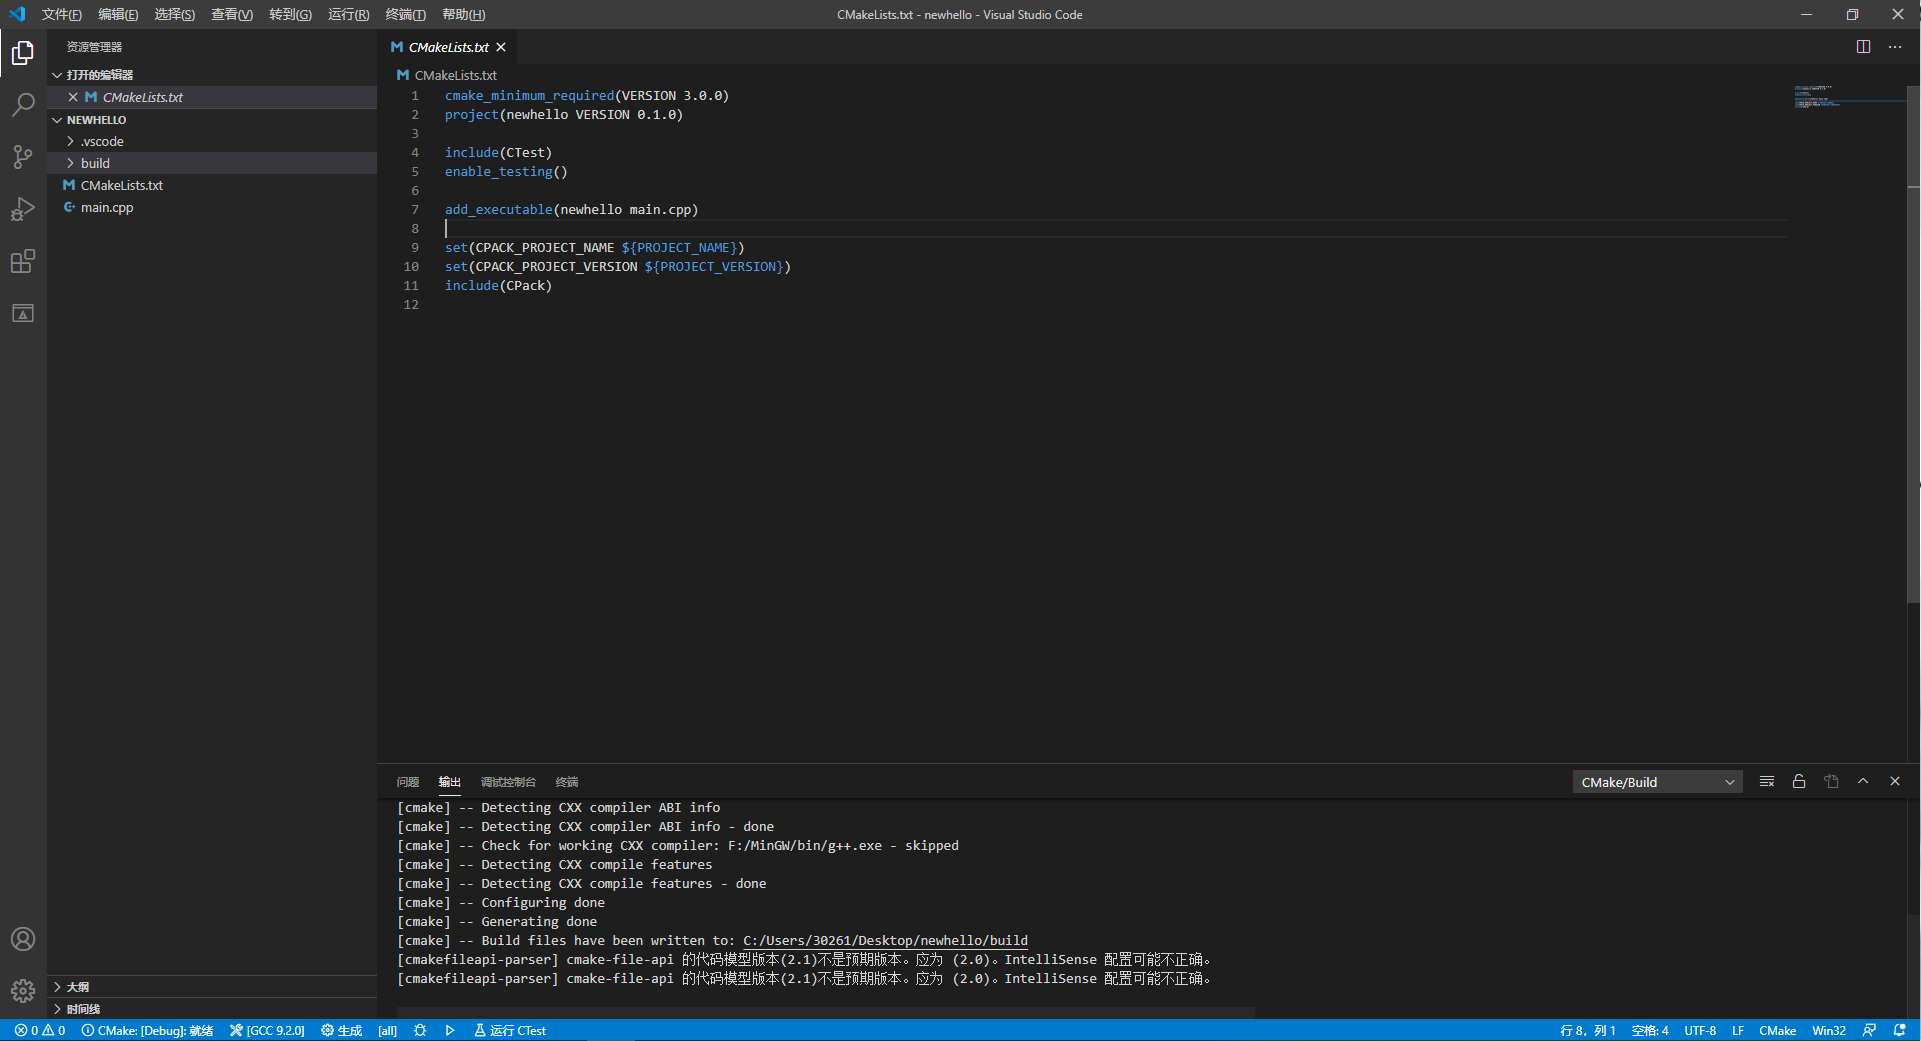Open the Accounts menu icon
The image size is (1921, 1041).
click(23, 939)
